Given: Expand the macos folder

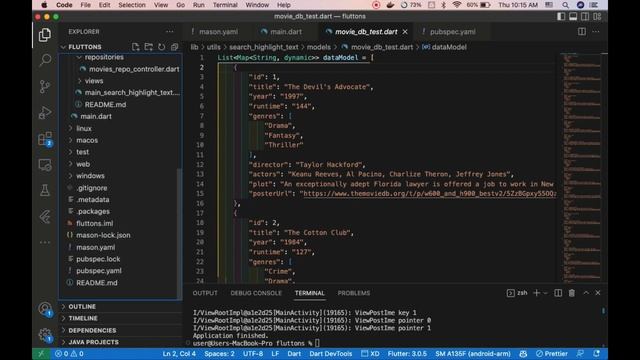Looking at the screenshot, I should point(71,140).
